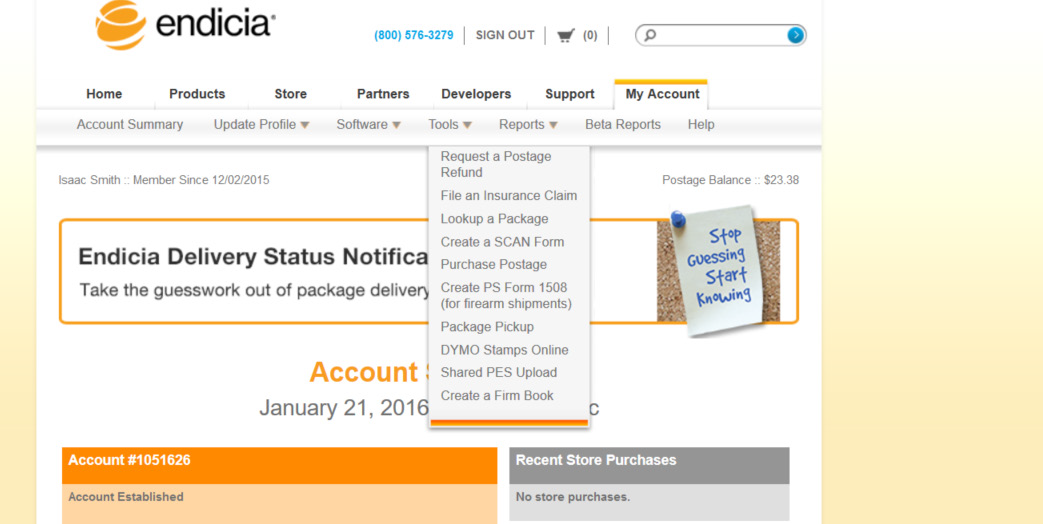The height and width of the screenshot is (524, 1043).
Task: Open the shopping cart icon
Action: click(x=565, y=35)
